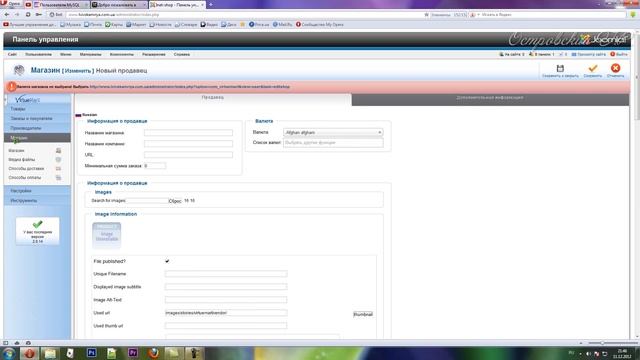Toggle the File published checkbox
This screenshot has height=360, width=640.
click(167, 261)
